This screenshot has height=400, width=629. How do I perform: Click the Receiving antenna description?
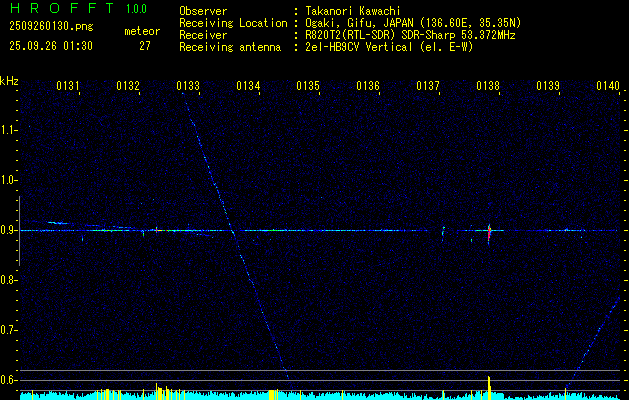(x=389, y=47)
